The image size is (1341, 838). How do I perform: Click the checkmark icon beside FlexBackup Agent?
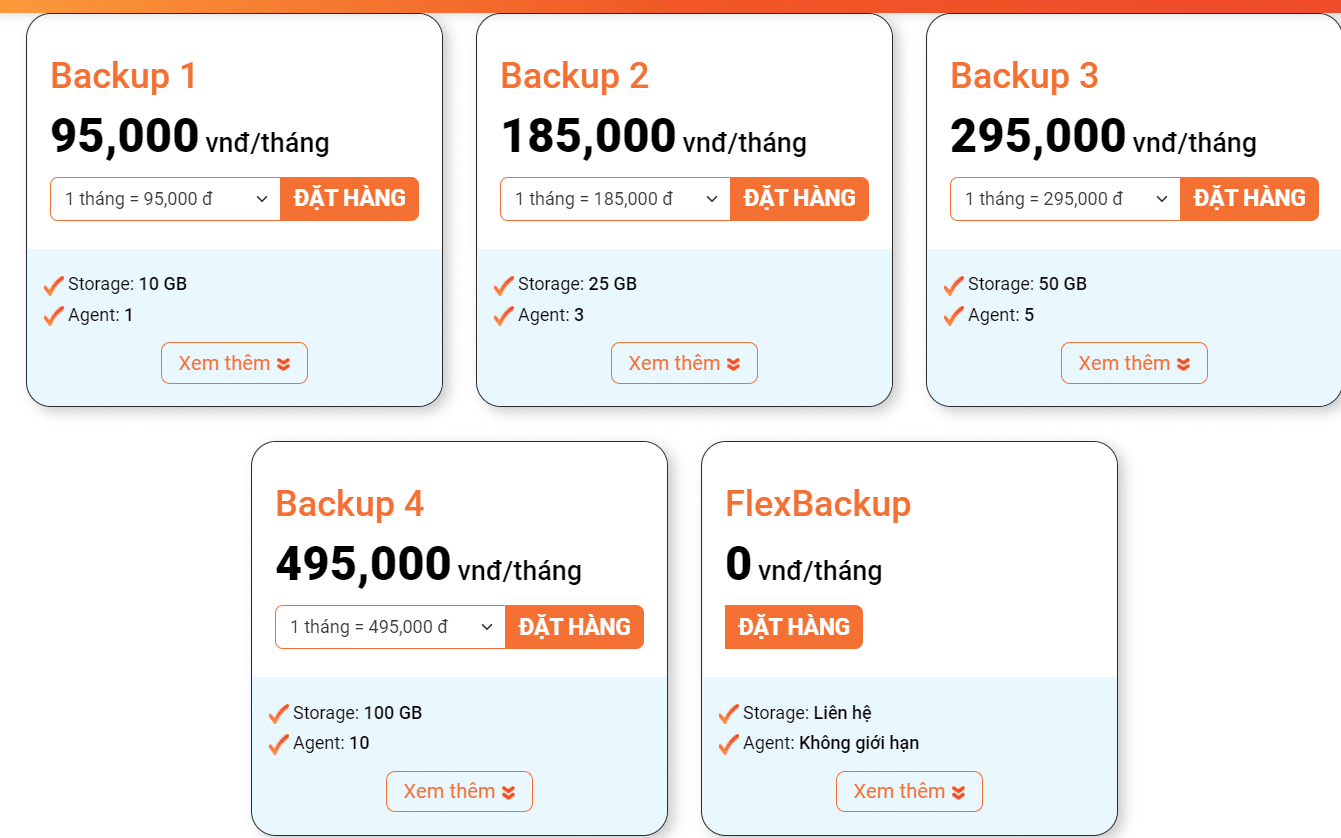729,745
